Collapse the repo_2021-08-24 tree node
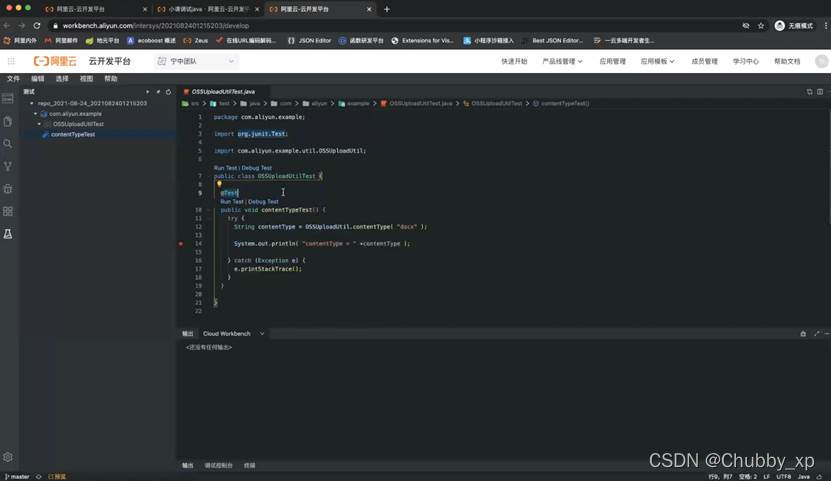 click(x=32, y=103)
